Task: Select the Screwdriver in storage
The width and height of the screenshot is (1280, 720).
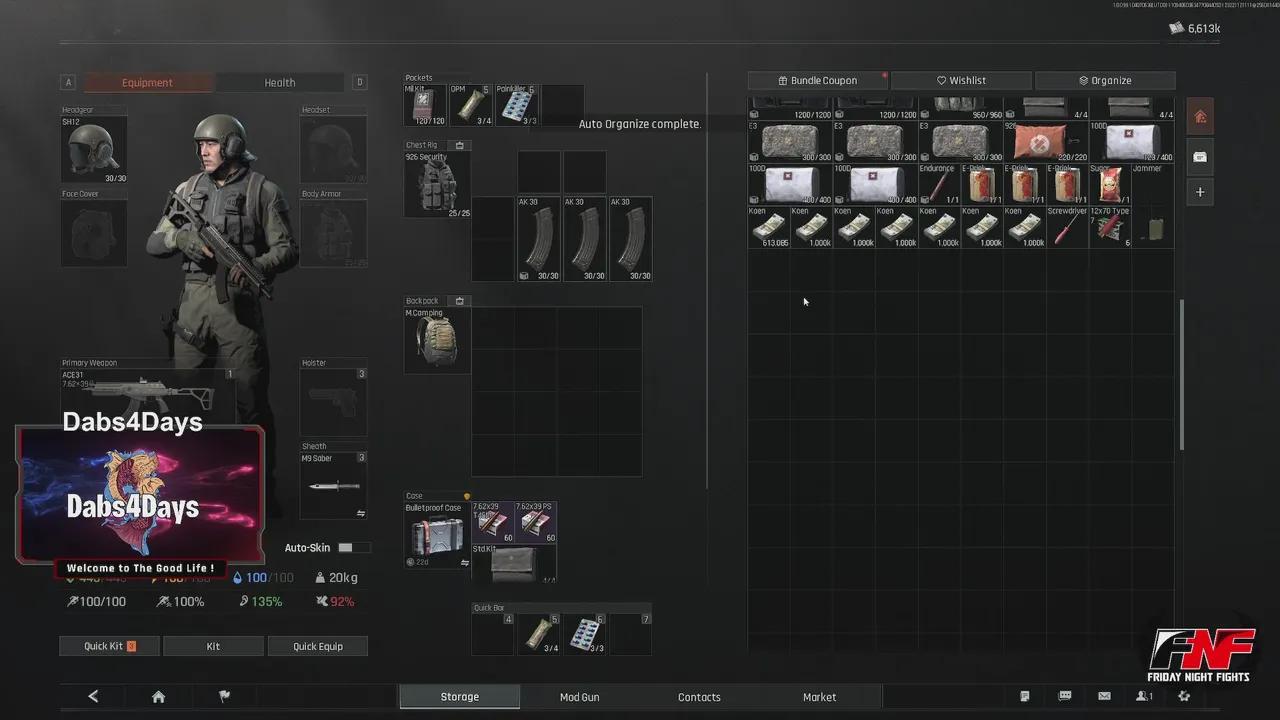Action: [1067, 227]
